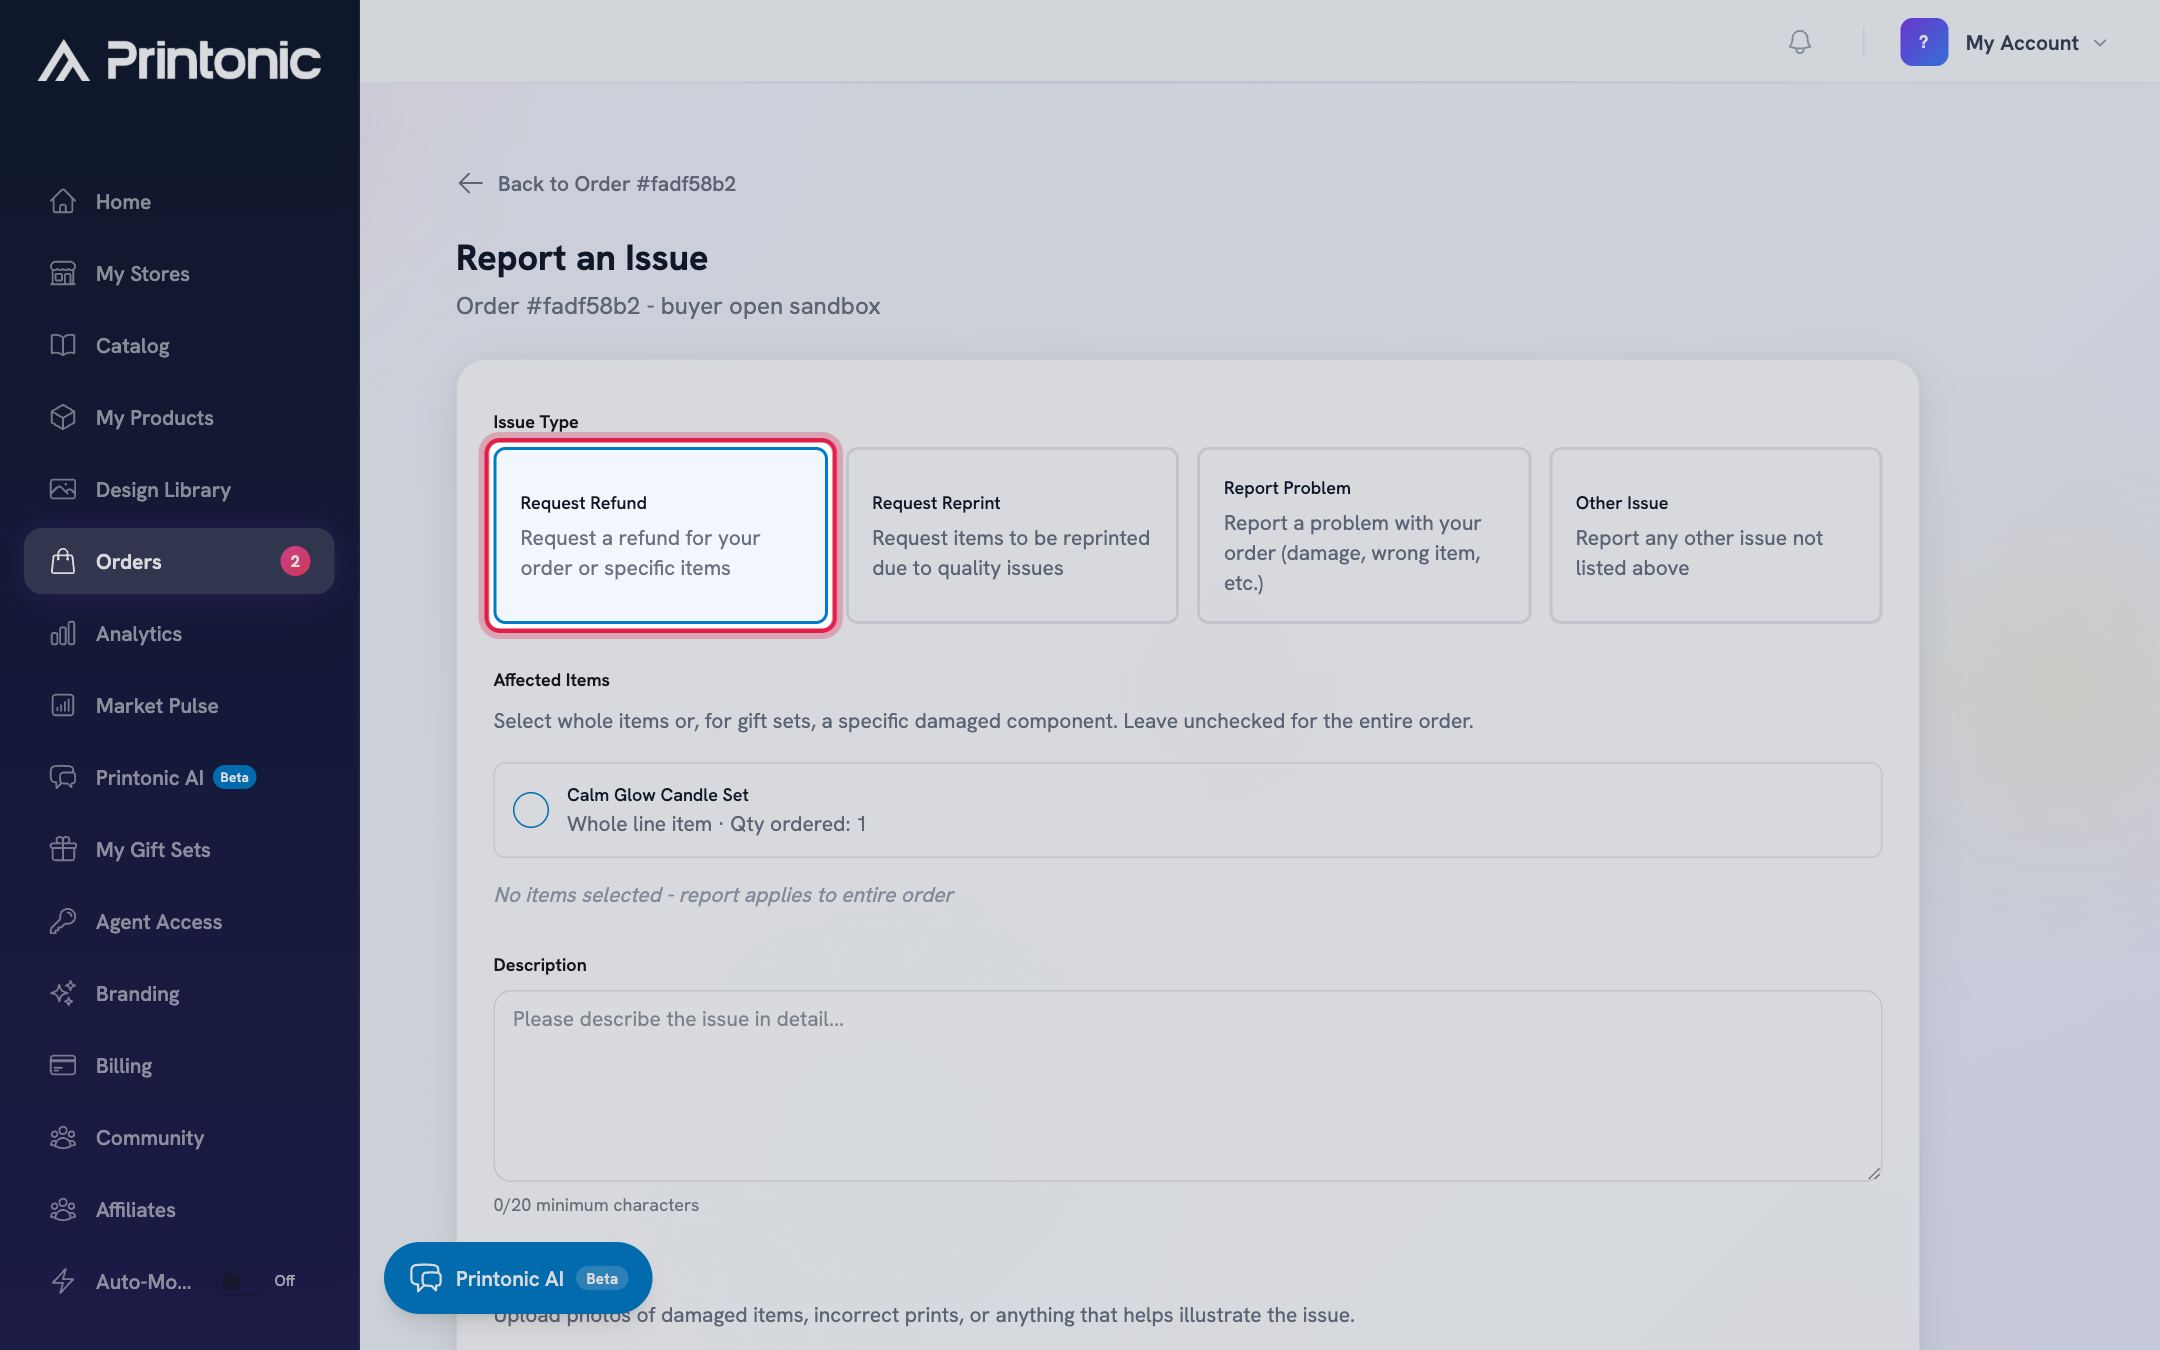Go back to Order #fadf58b2
The image size is (2160, 1350).
coord(597,183)
